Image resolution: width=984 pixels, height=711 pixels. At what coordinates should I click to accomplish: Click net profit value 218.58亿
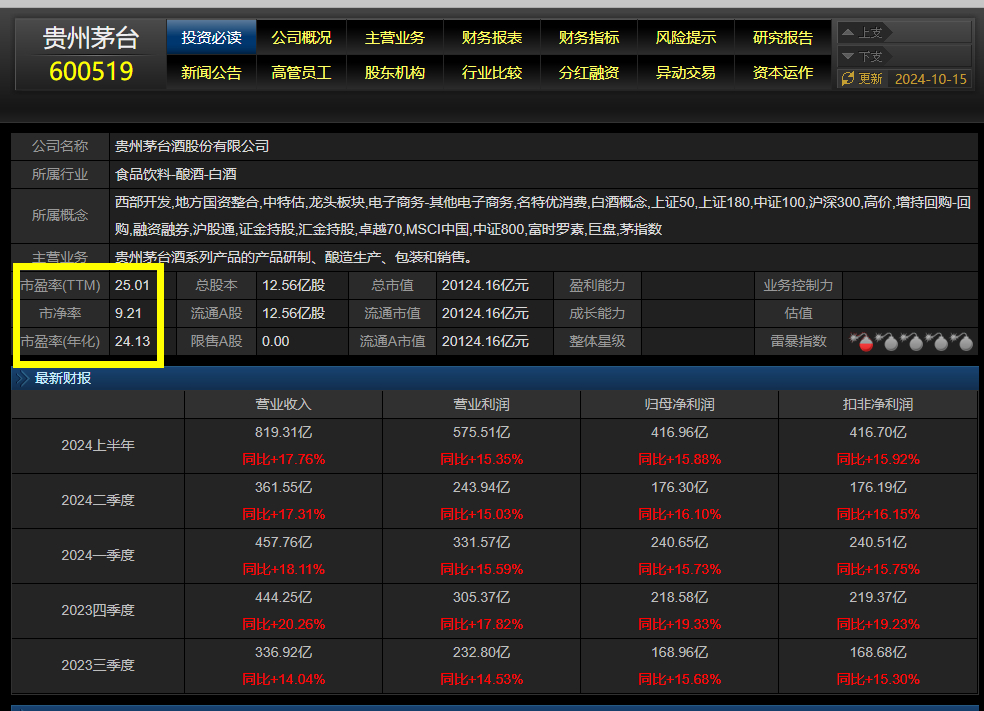tap(680, 597)
